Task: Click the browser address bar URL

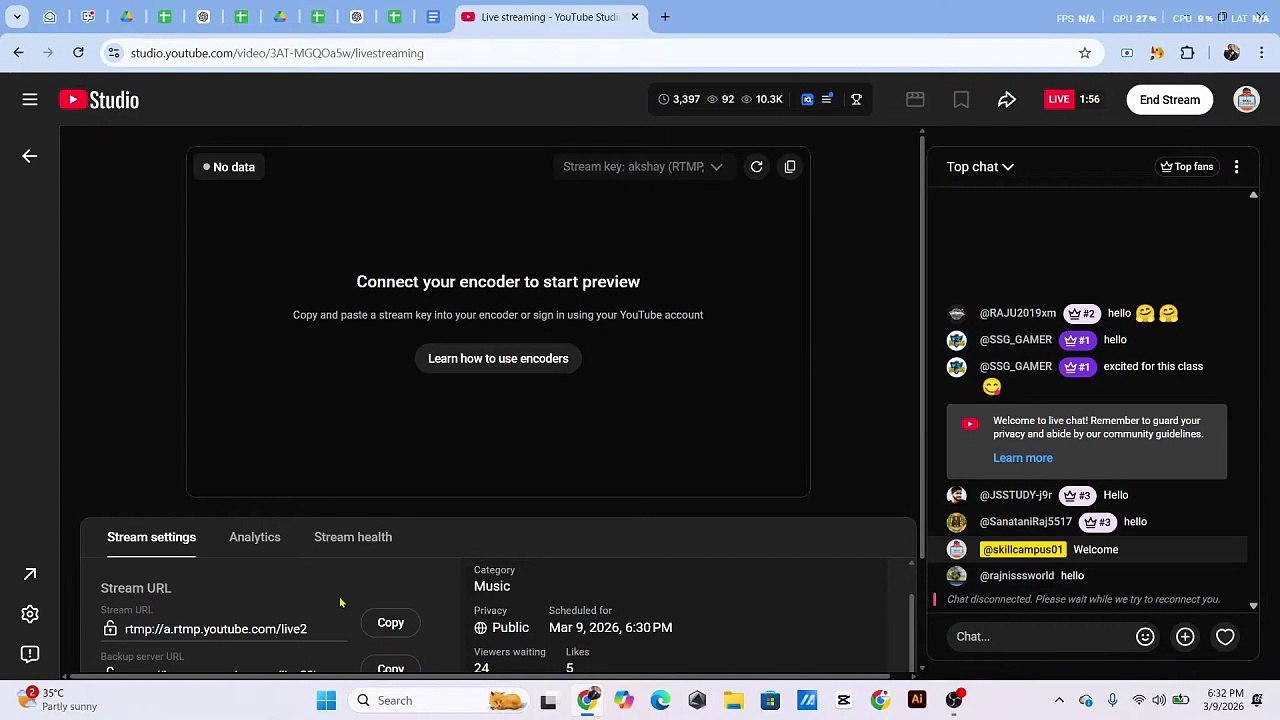Action: coord(277,53)
